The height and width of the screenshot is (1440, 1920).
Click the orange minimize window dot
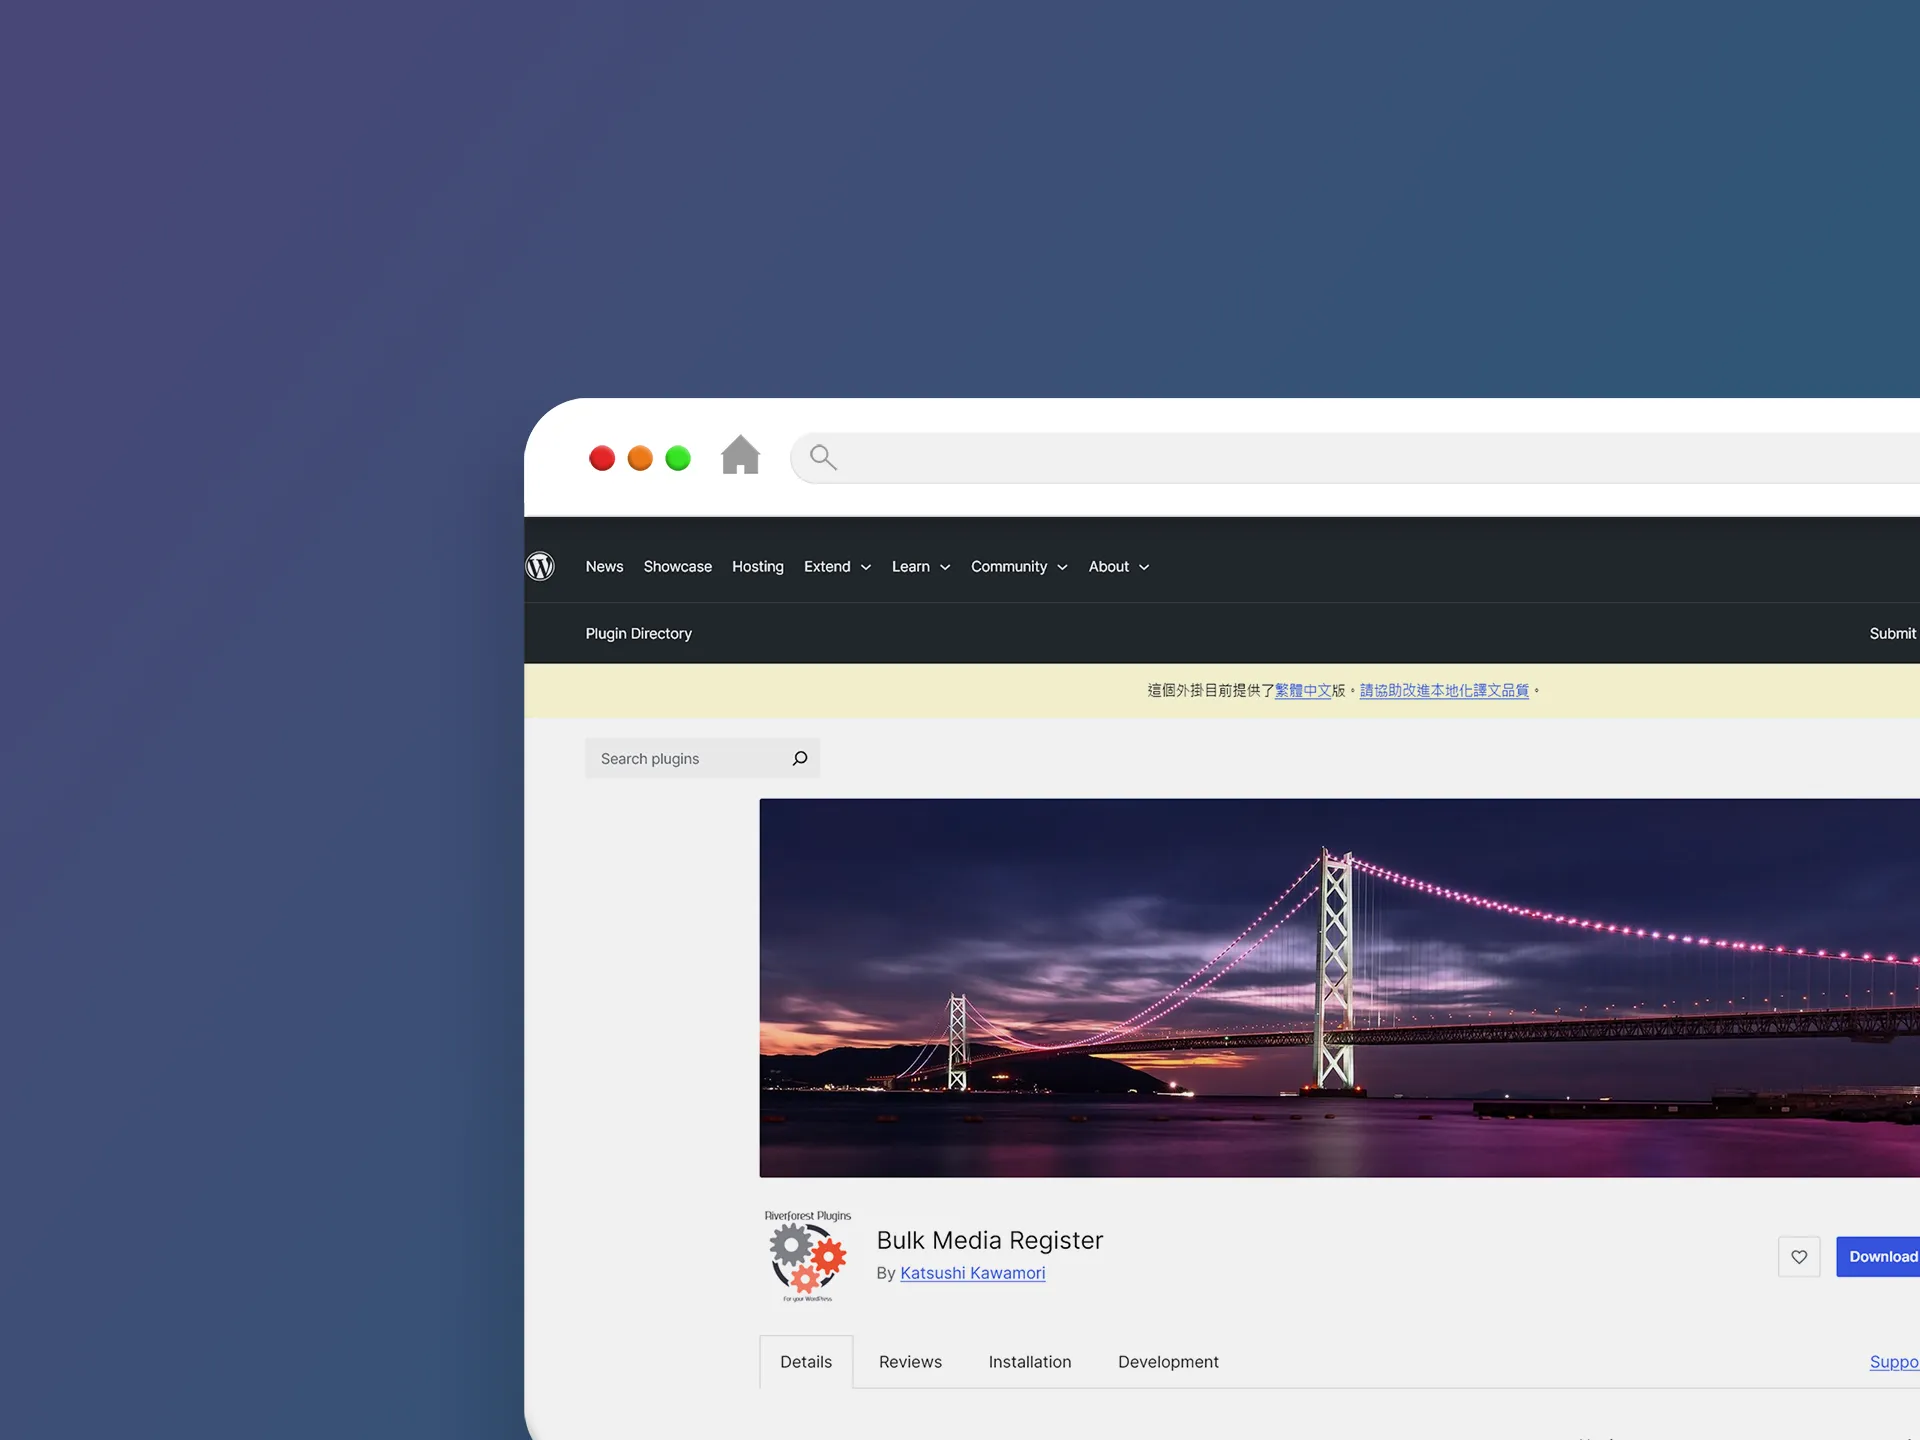click(x=640, y=458)
